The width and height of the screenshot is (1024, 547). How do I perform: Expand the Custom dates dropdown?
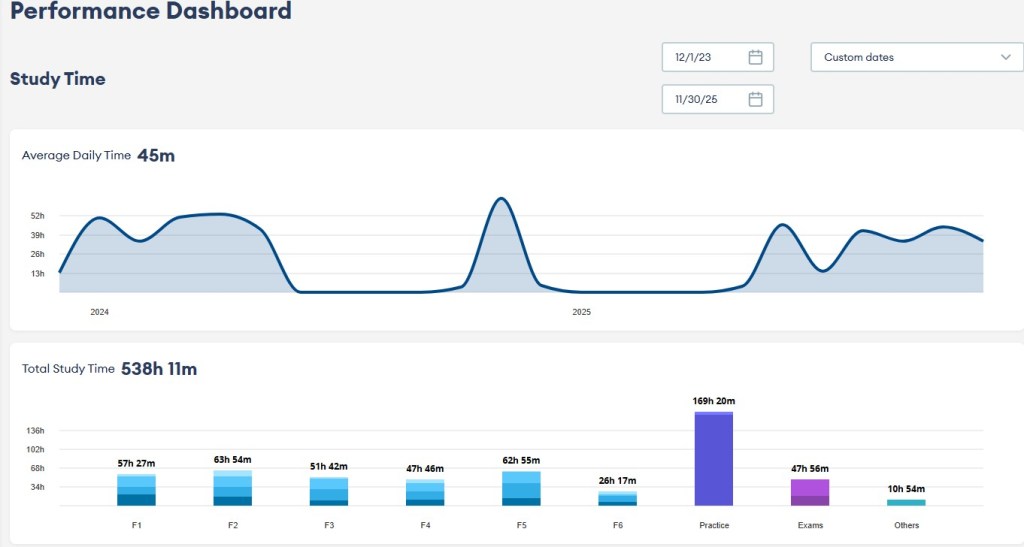(x=915, y=58)
